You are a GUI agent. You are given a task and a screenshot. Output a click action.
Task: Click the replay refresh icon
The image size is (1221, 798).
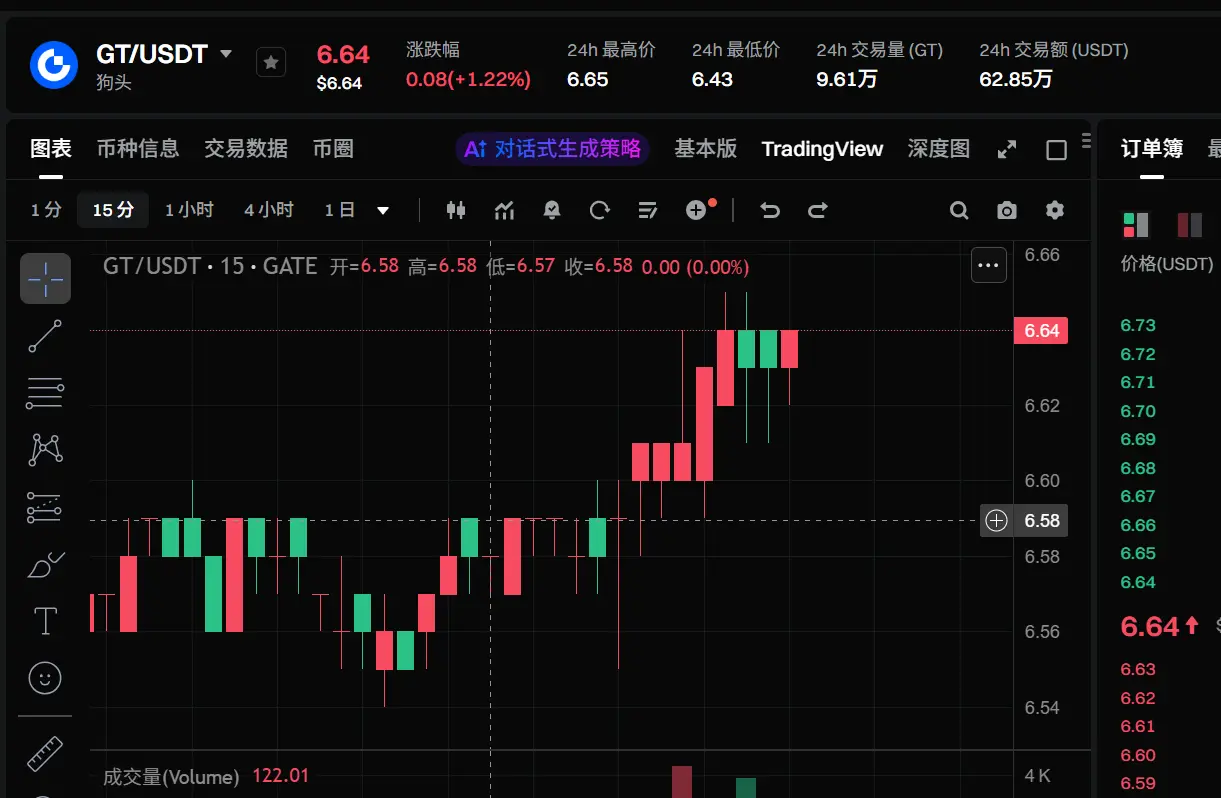click(x=600, y=210)
